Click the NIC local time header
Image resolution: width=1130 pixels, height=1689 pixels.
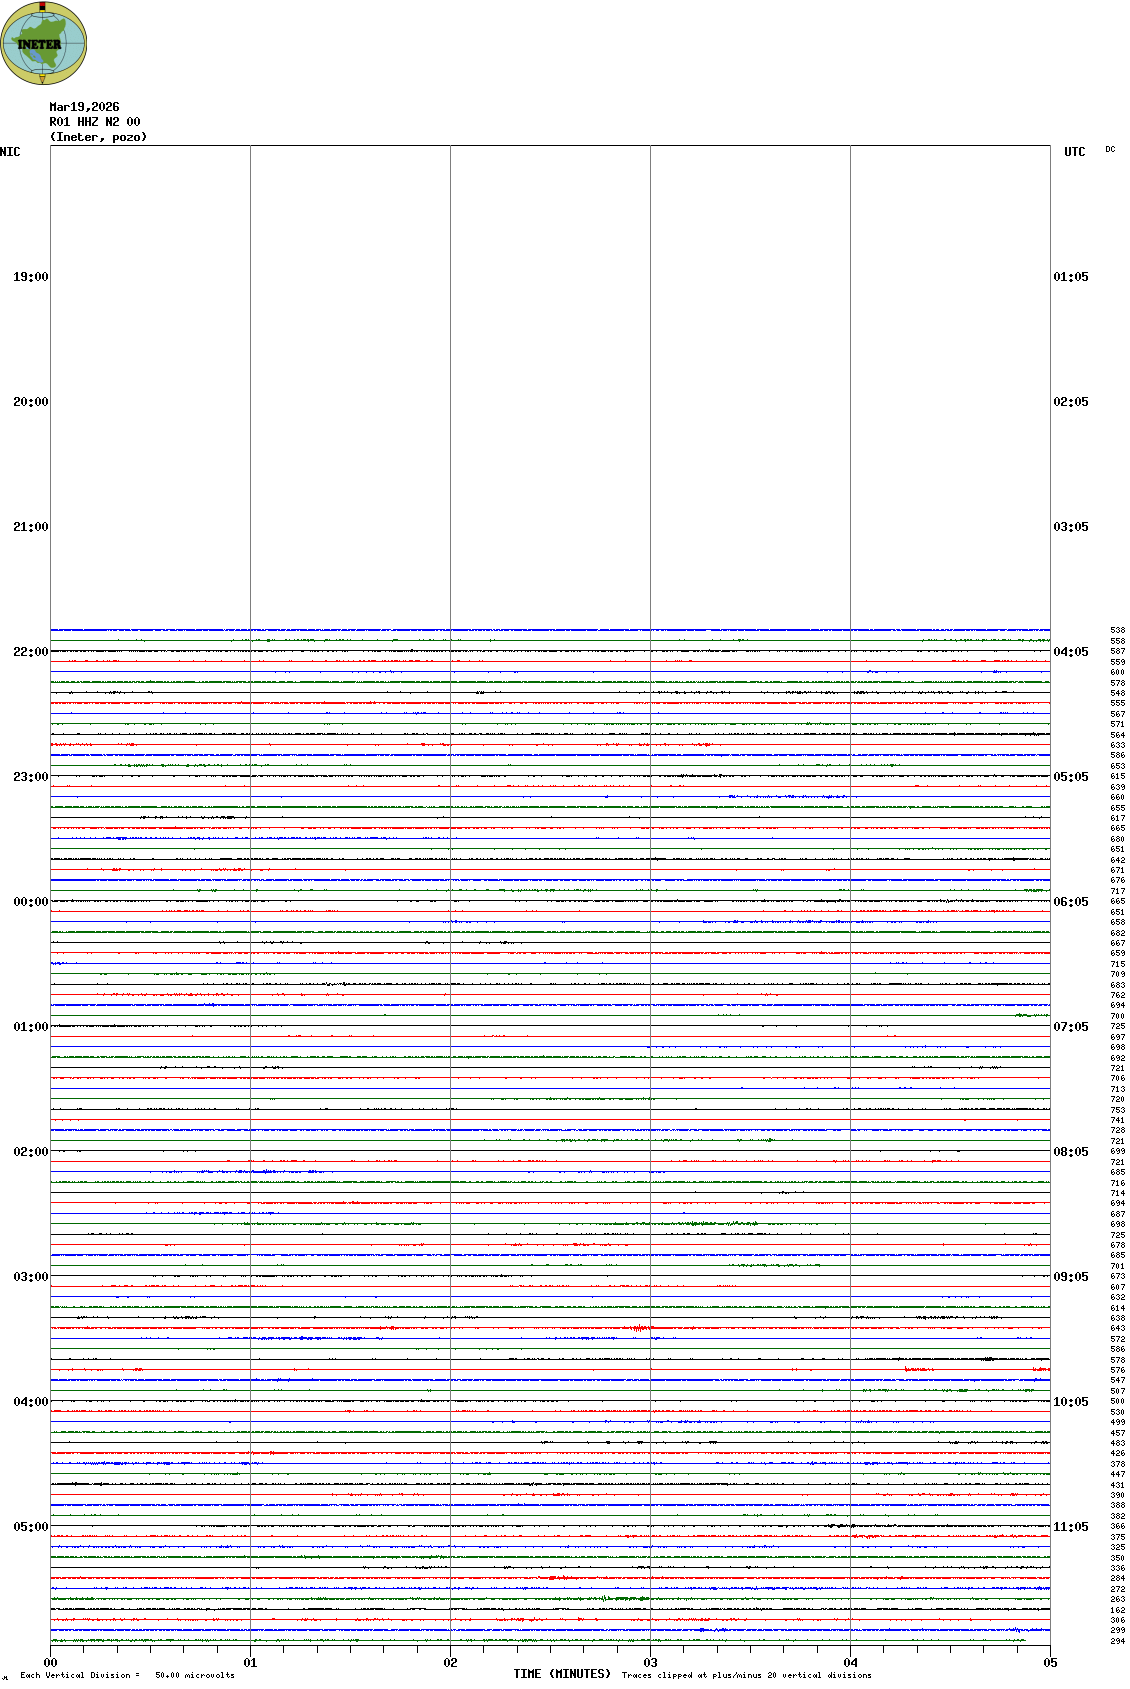[10, 152]
